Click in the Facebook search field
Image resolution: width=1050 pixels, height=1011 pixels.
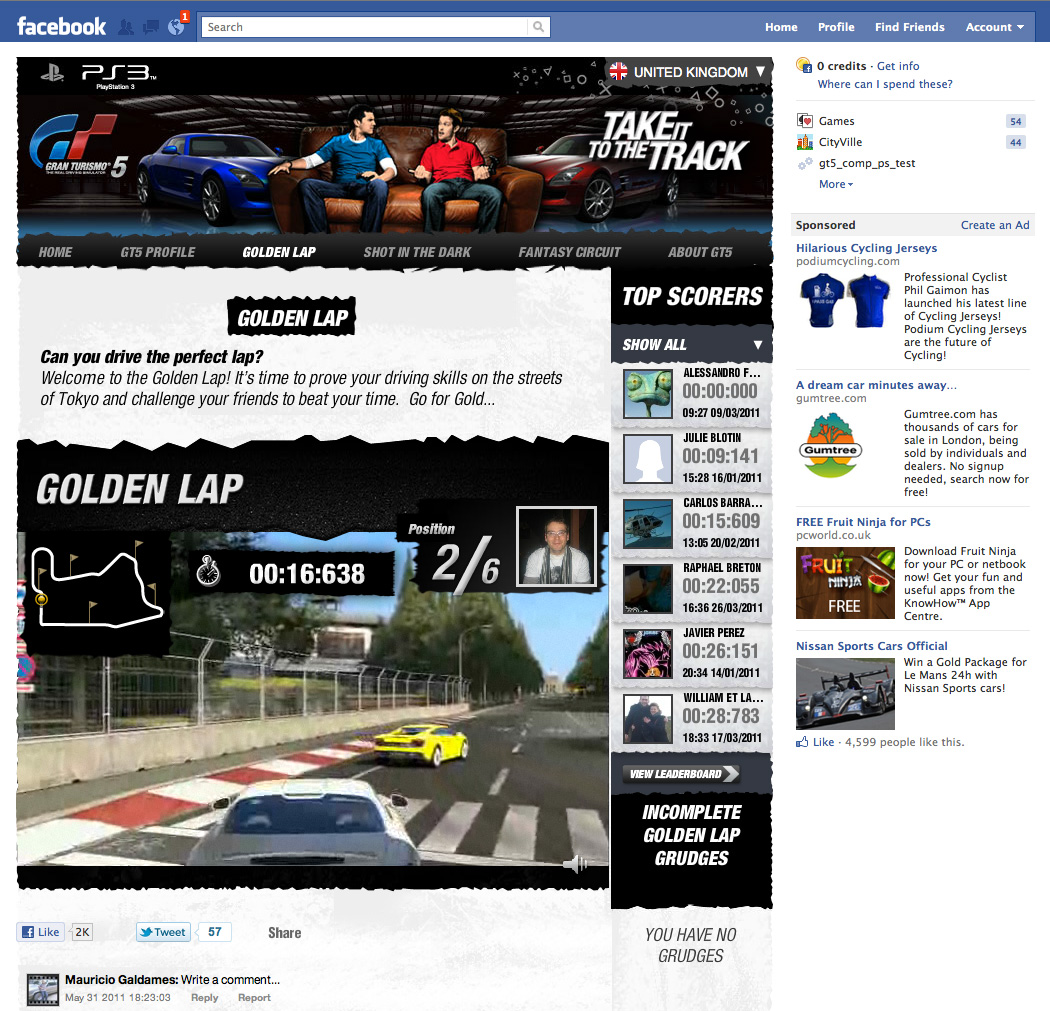(x=364, y=27)
